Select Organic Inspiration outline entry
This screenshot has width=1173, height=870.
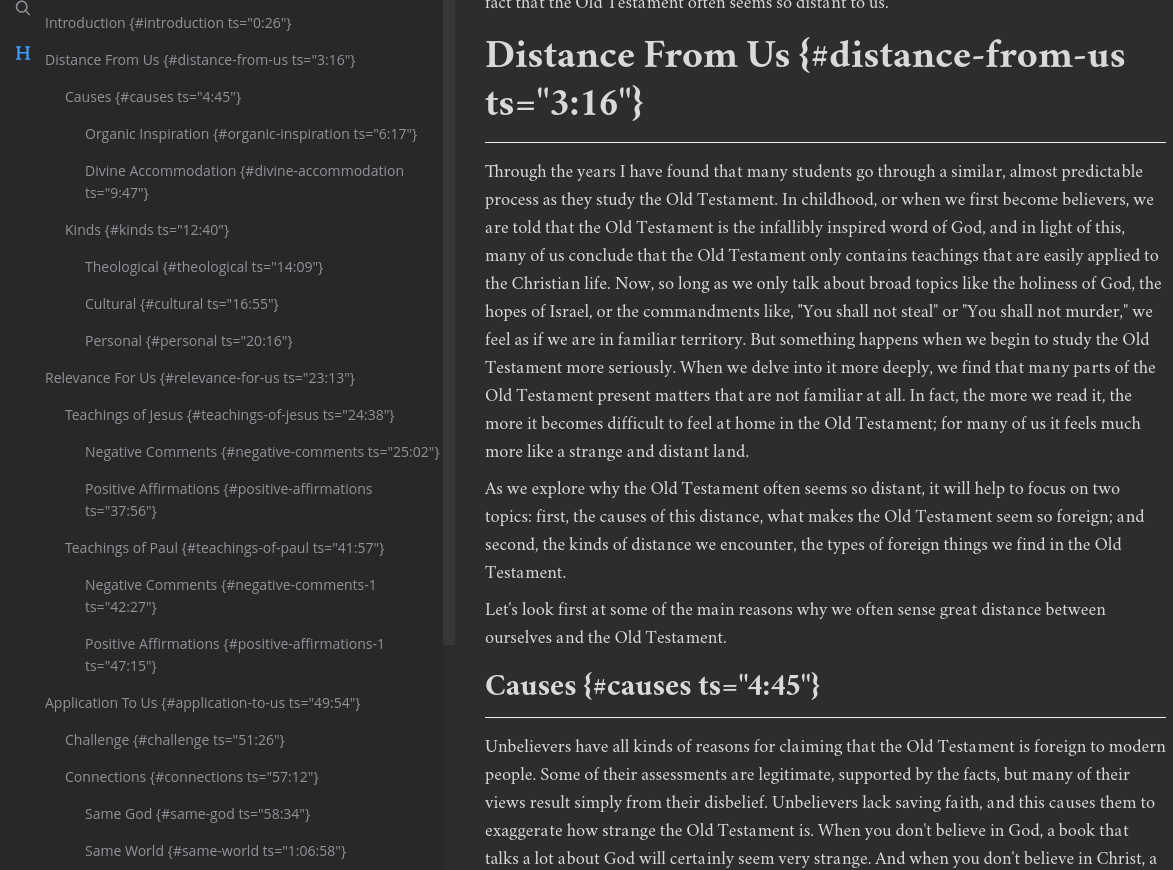click(x=251, y=134)
